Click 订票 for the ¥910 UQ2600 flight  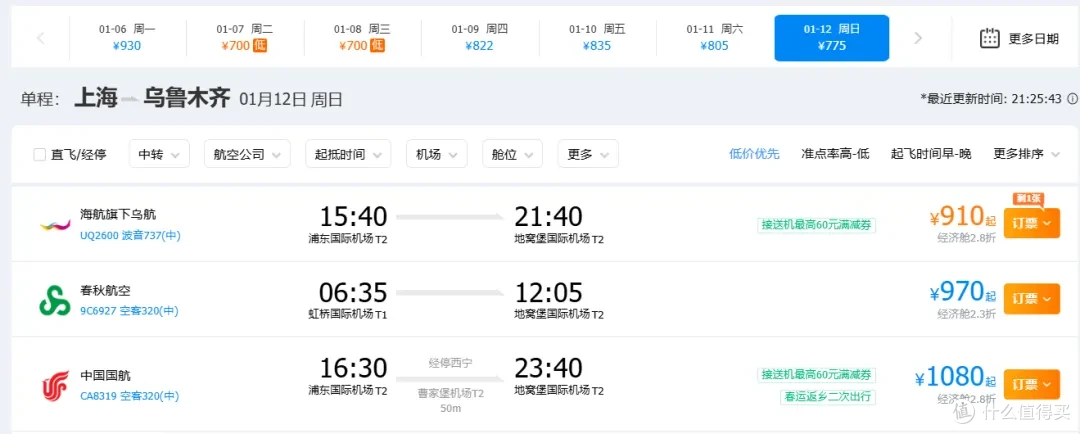[x=1031, y=223]
